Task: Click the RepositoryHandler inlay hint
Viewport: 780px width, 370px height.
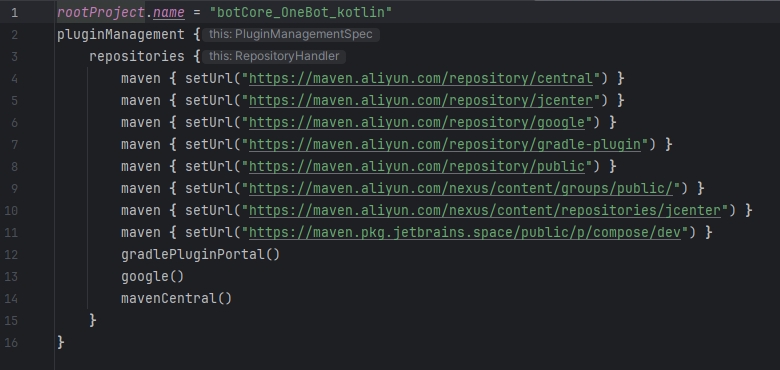Action: (x=274, y=56)
